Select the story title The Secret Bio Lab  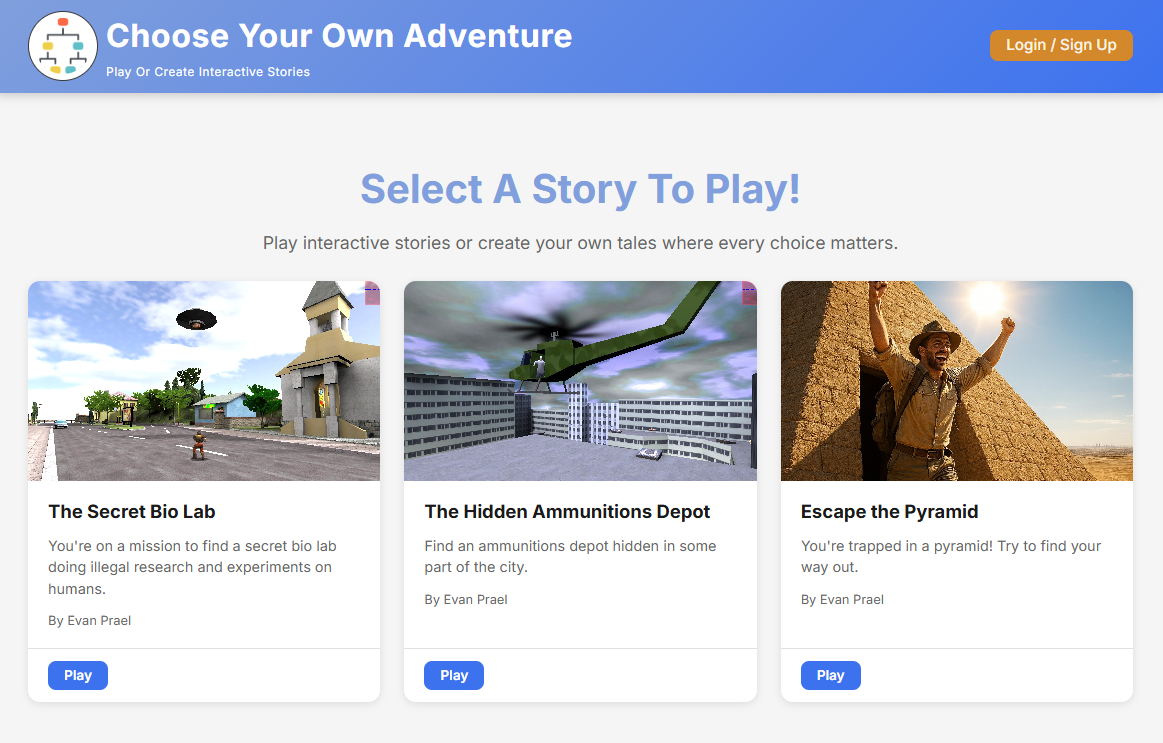click(x=131, y=511)
